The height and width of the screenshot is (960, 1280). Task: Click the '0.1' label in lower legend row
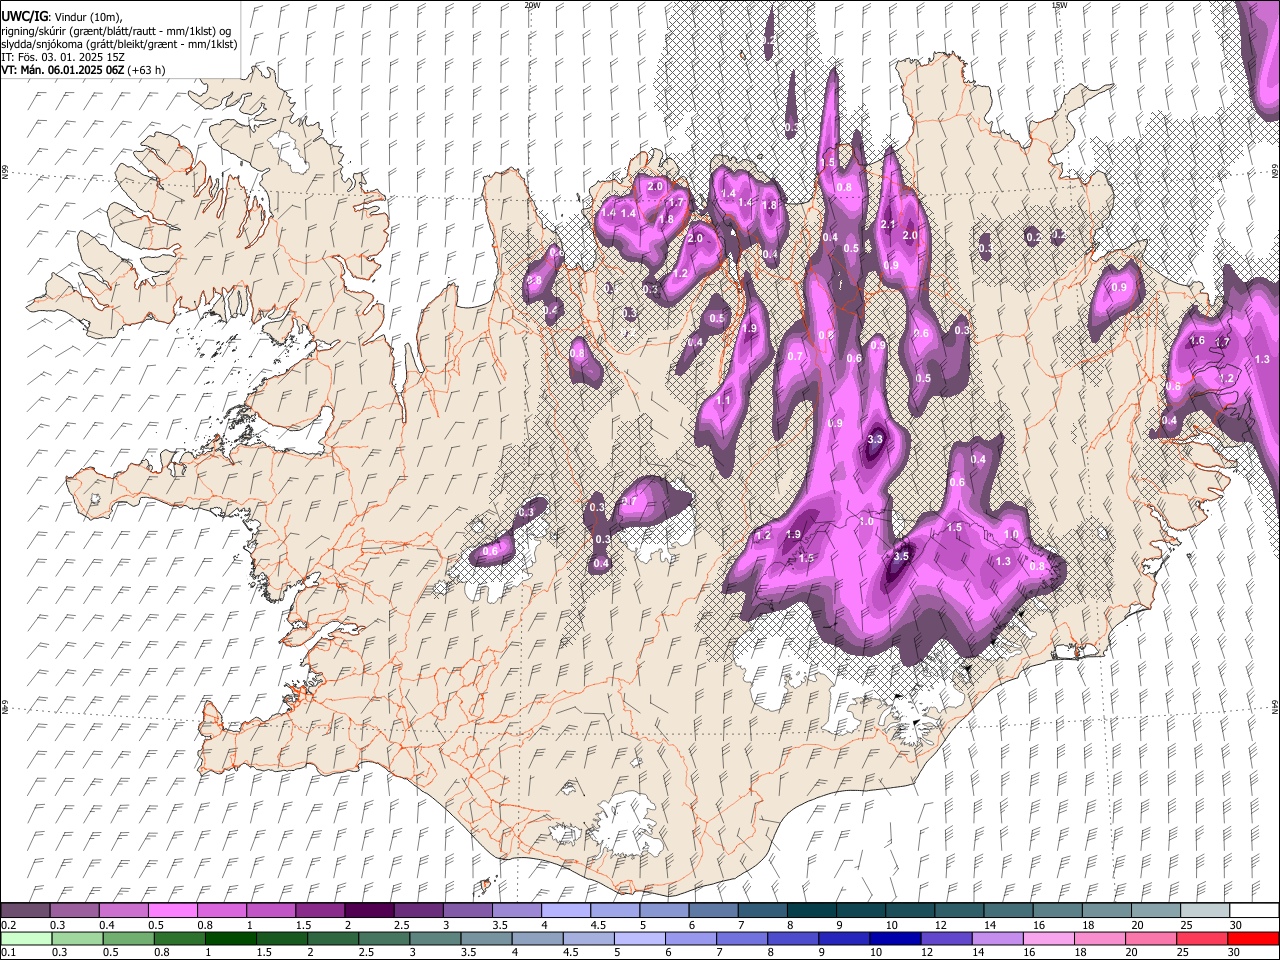point(8,953)
